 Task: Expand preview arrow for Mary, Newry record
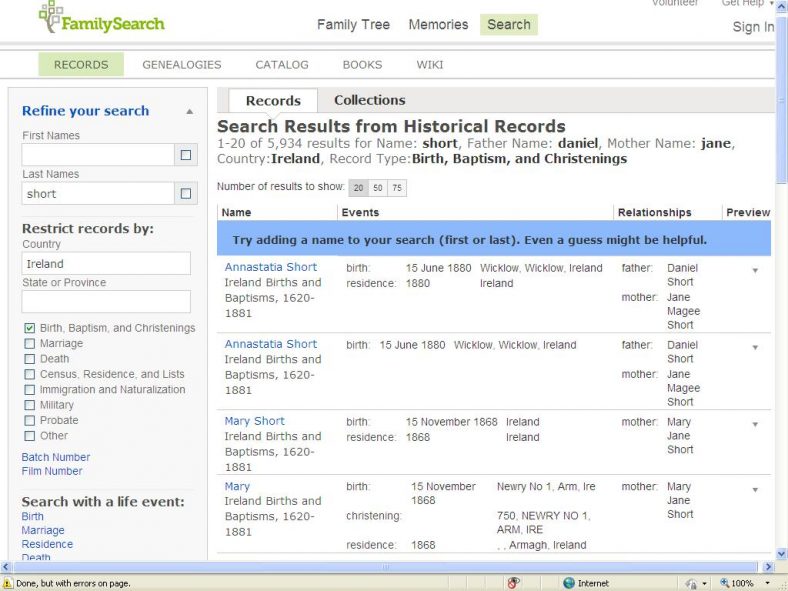click(755, 490)
